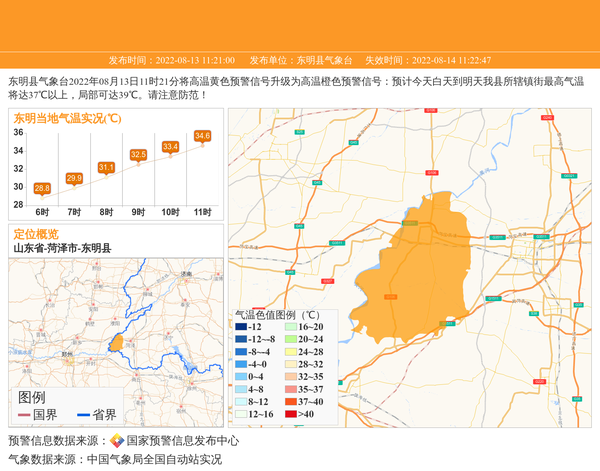600x471 pixels.
Task: Click small orange county marker on overview map
Action: click(117, 342)
